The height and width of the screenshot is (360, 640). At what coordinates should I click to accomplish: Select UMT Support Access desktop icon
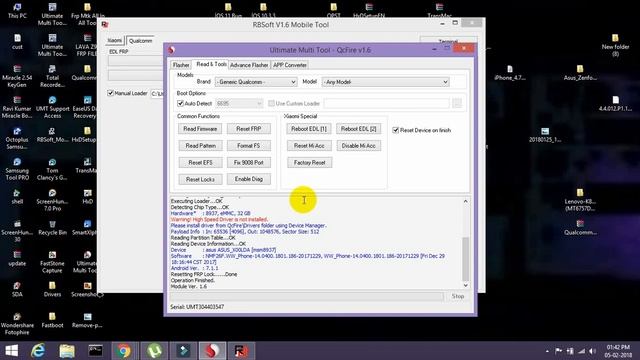coord(52,107)
